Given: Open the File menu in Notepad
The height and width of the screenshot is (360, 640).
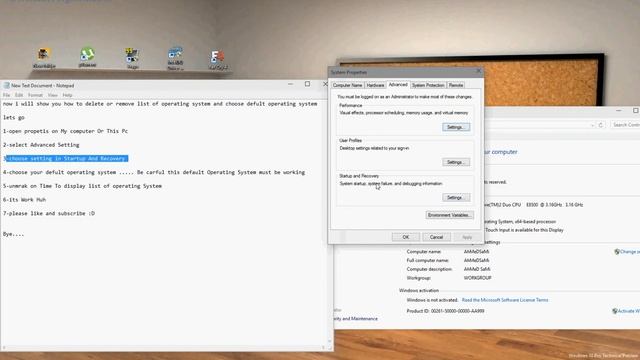Looking at the screenshot, I should tap(7, 95).
